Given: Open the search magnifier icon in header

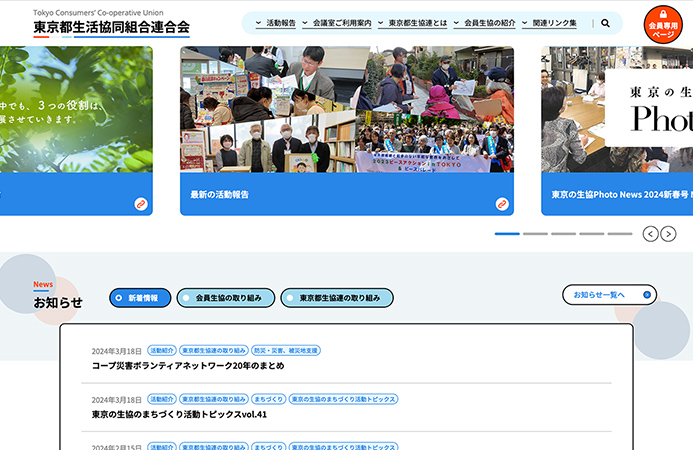Looking at the screenshot, I should pyautogui.click(x=605, y=23).
